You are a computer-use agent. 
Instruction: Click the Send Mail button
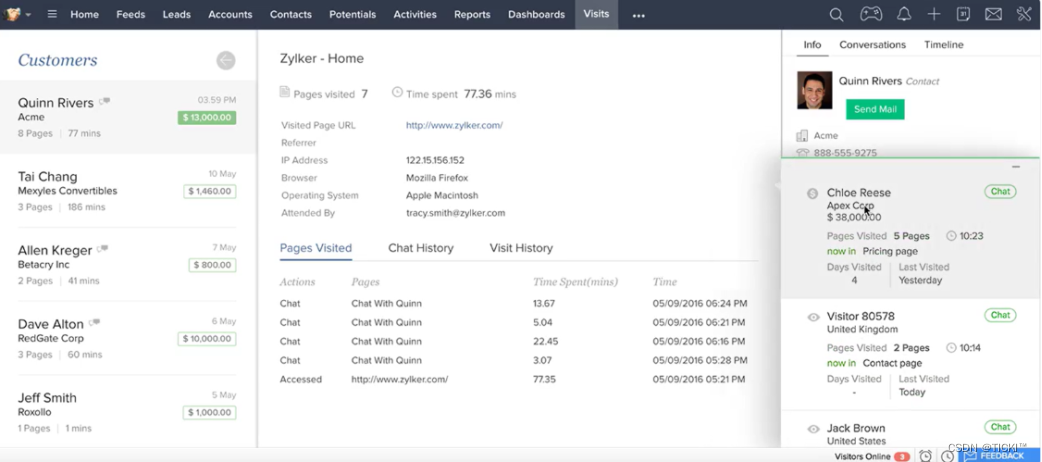click(875, 109)
